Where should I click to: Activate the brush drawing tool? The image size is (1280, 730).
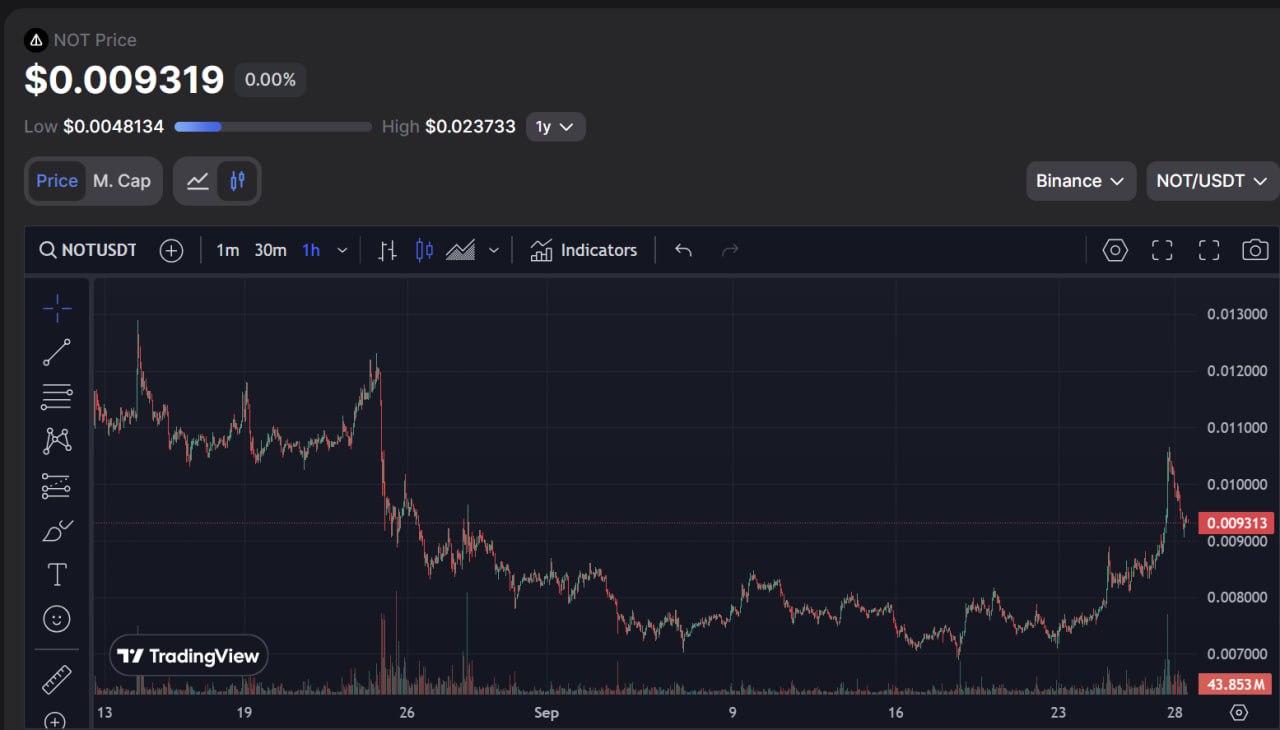pyautogui.click(x=57, y=530)
